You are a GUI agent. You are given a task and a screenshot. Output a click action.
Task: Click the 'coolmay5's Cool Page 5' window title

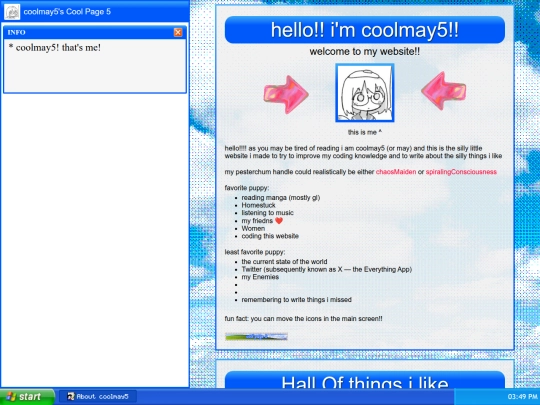pos(67,12)
